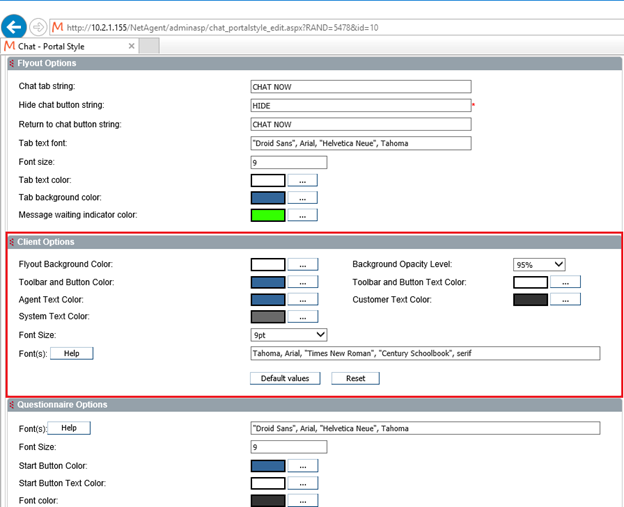This screenshot has height=507, width=624.
Task: Click the browser forward arrow button
Action: pyautogui.click(x=38, y=27)
